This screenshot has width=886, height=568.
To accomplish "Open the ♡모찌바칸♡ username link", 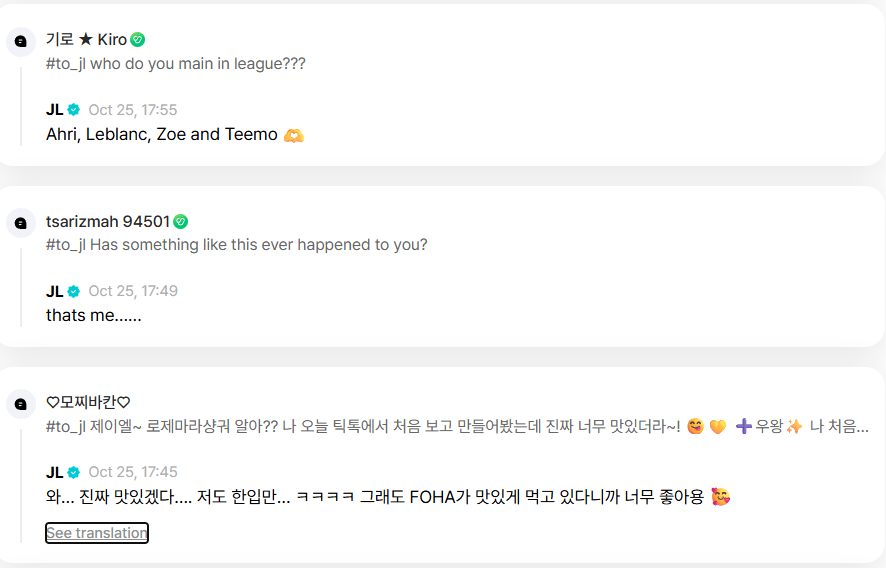I will click(x=88, y=403).
